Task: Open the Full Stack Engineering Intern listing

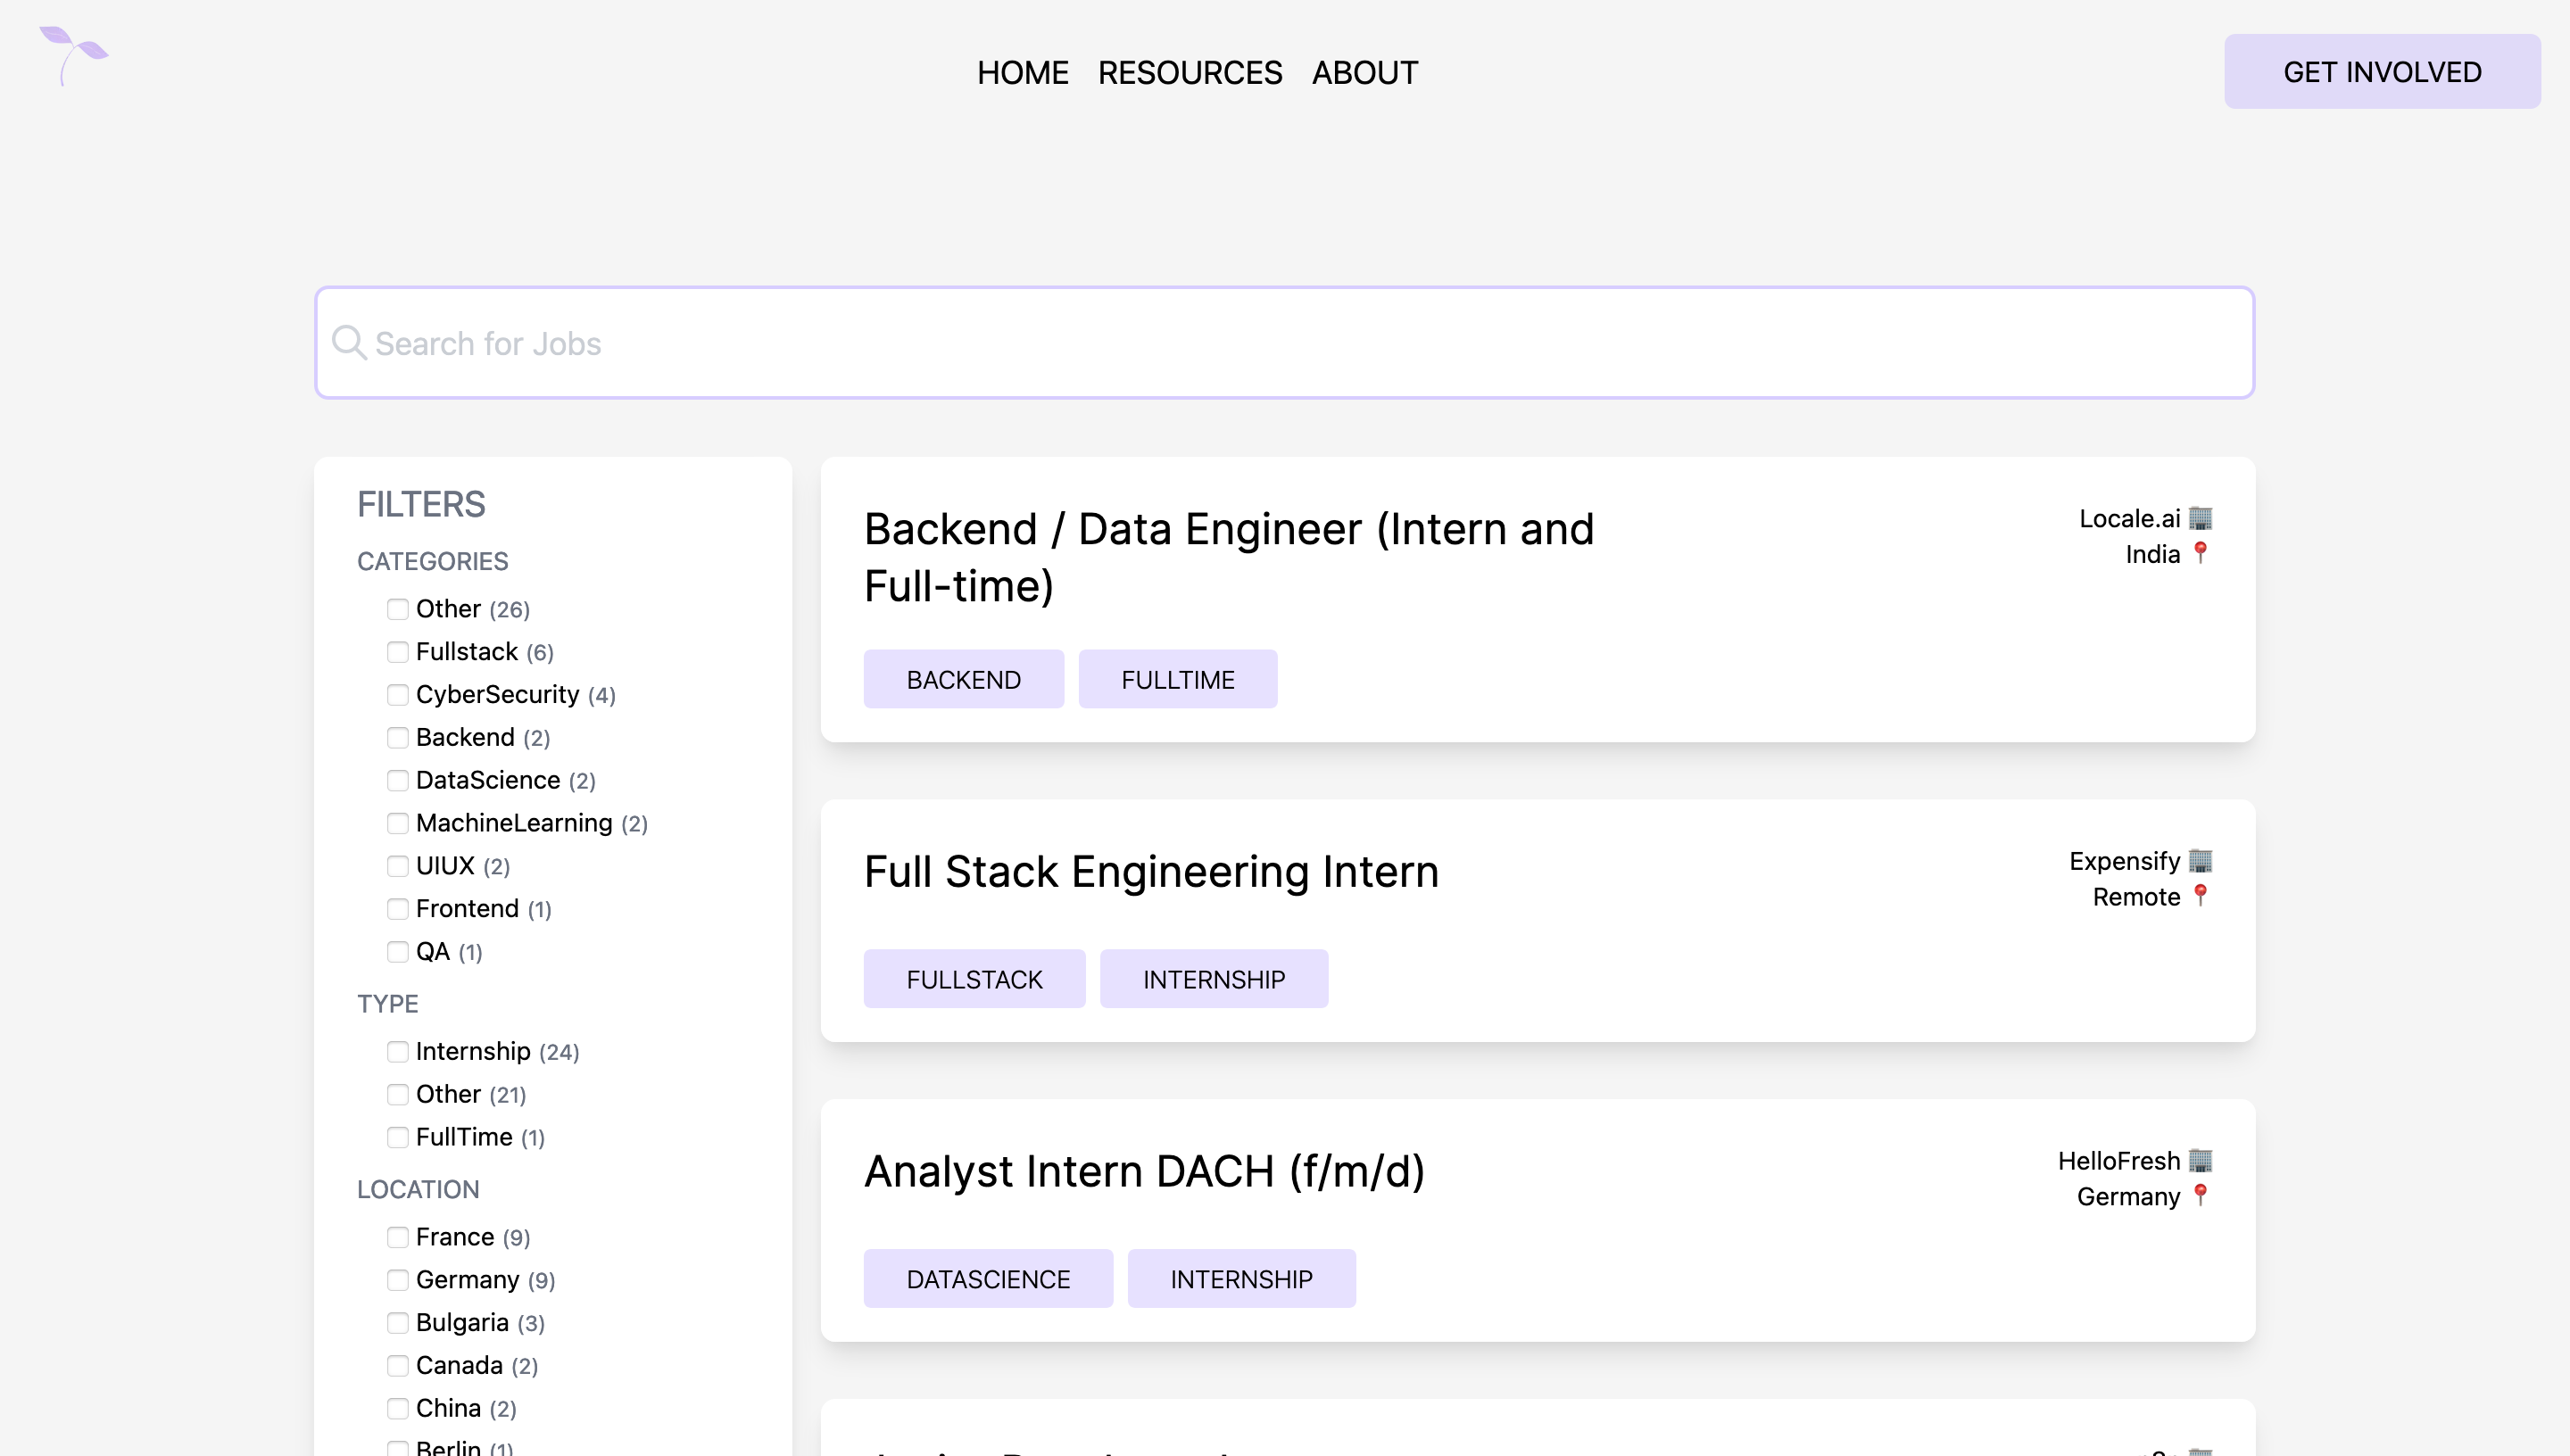Action: pos(1151,871)
